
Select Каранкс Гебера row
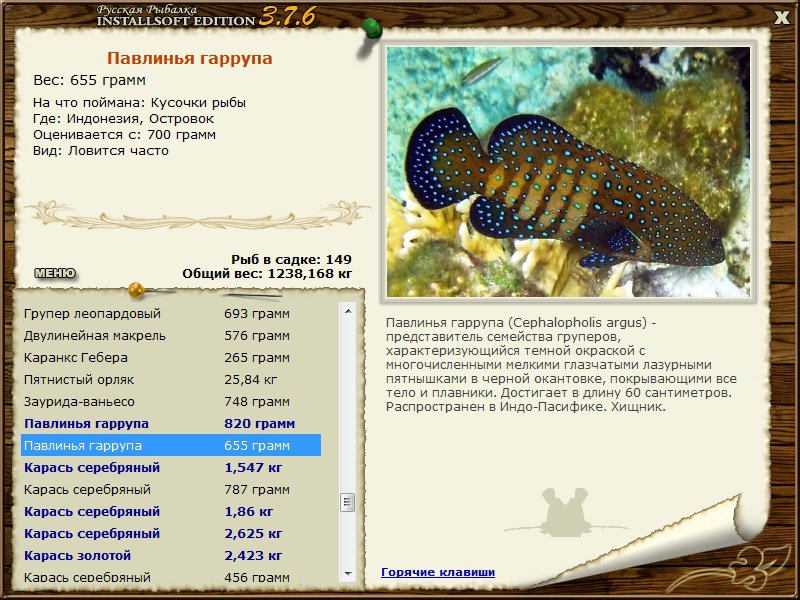coord(171,357)
